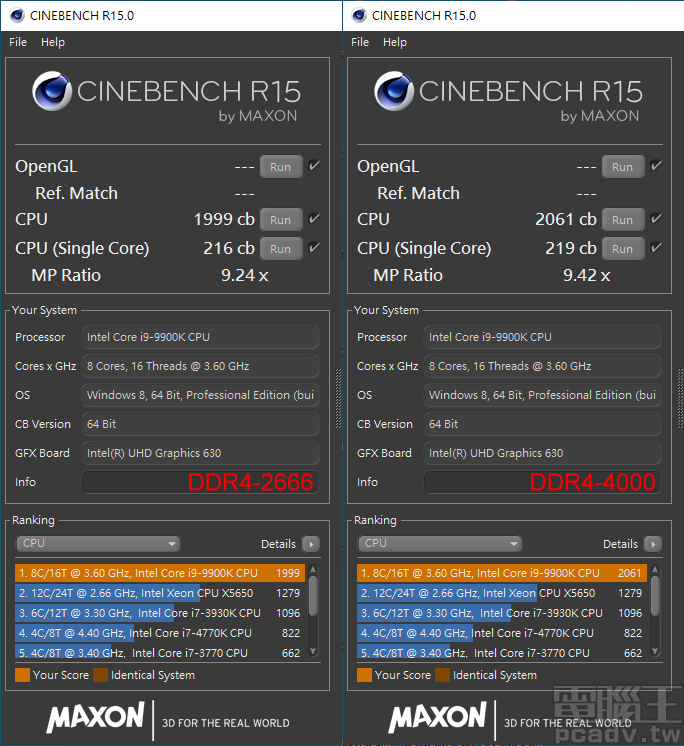Select Xeon X5650 row in left ranking
This screenshot has width=684, height=746.
pyautogui.click(x=160, y=593)
